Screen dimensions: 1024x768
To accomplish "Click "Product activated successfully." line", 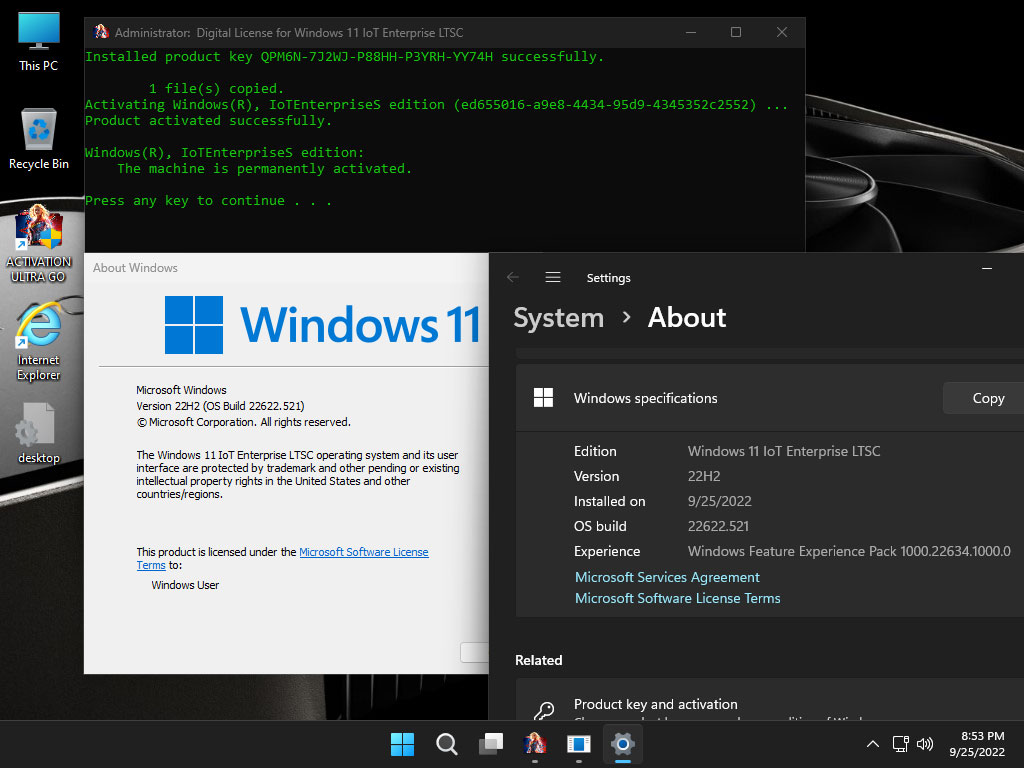I will (x=208, y=121).
